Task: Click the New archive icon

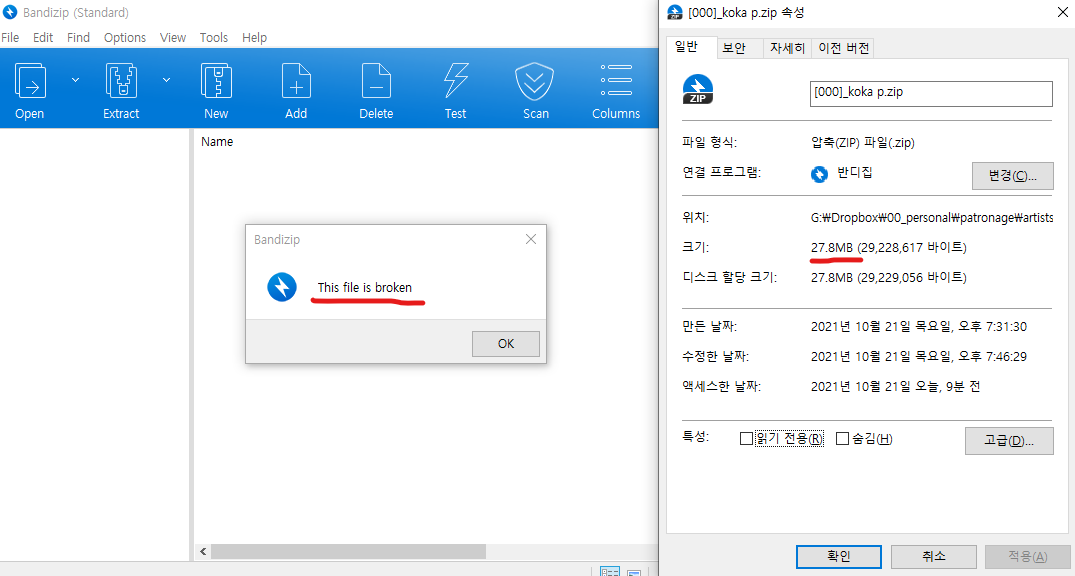Action: point(216,81)
